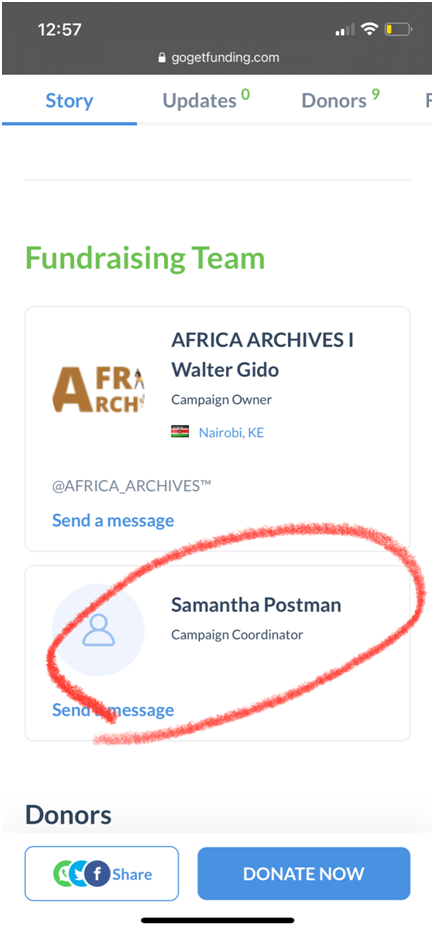
Task: Switch to the Story tab
Action: [x=69, y=101]
